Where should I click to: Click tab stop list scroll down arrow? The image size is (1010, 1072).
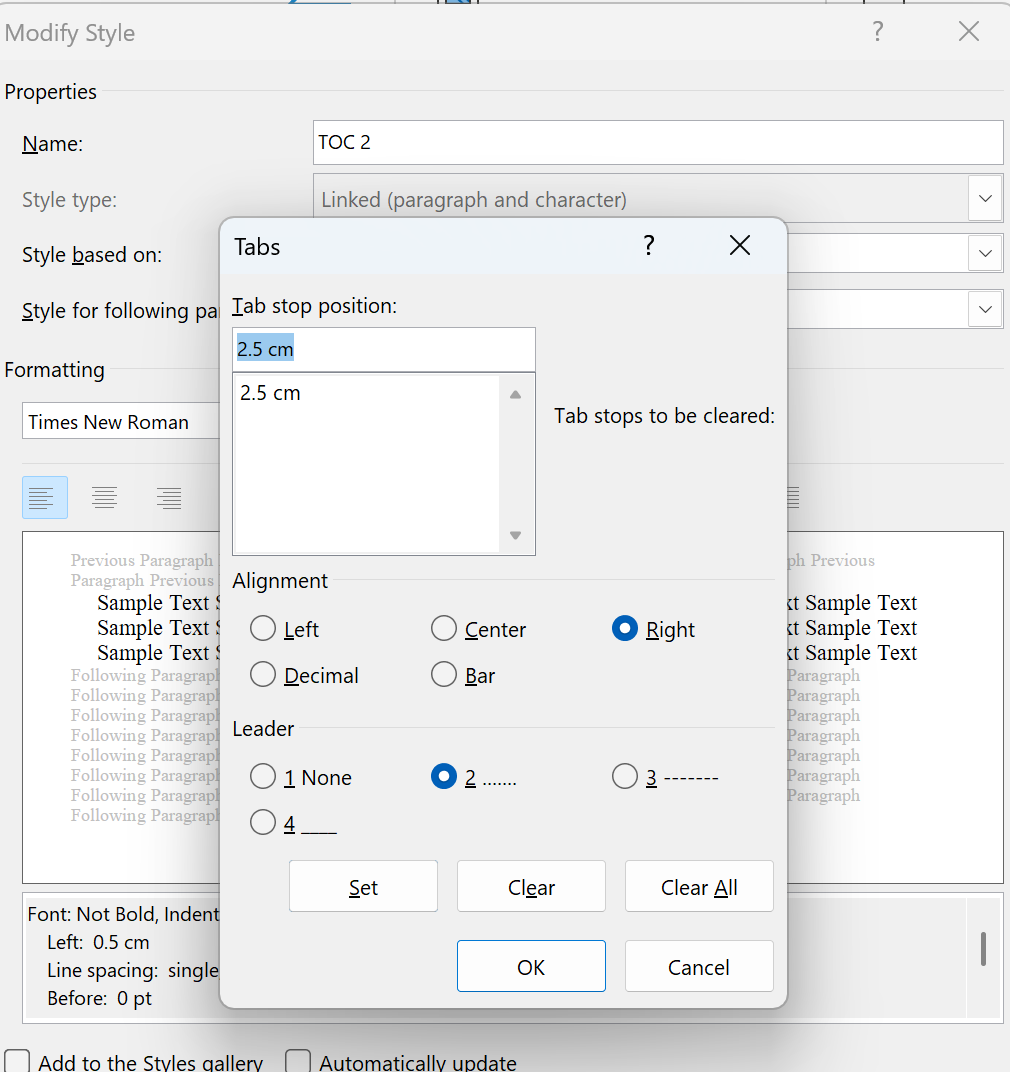[516, 535]
